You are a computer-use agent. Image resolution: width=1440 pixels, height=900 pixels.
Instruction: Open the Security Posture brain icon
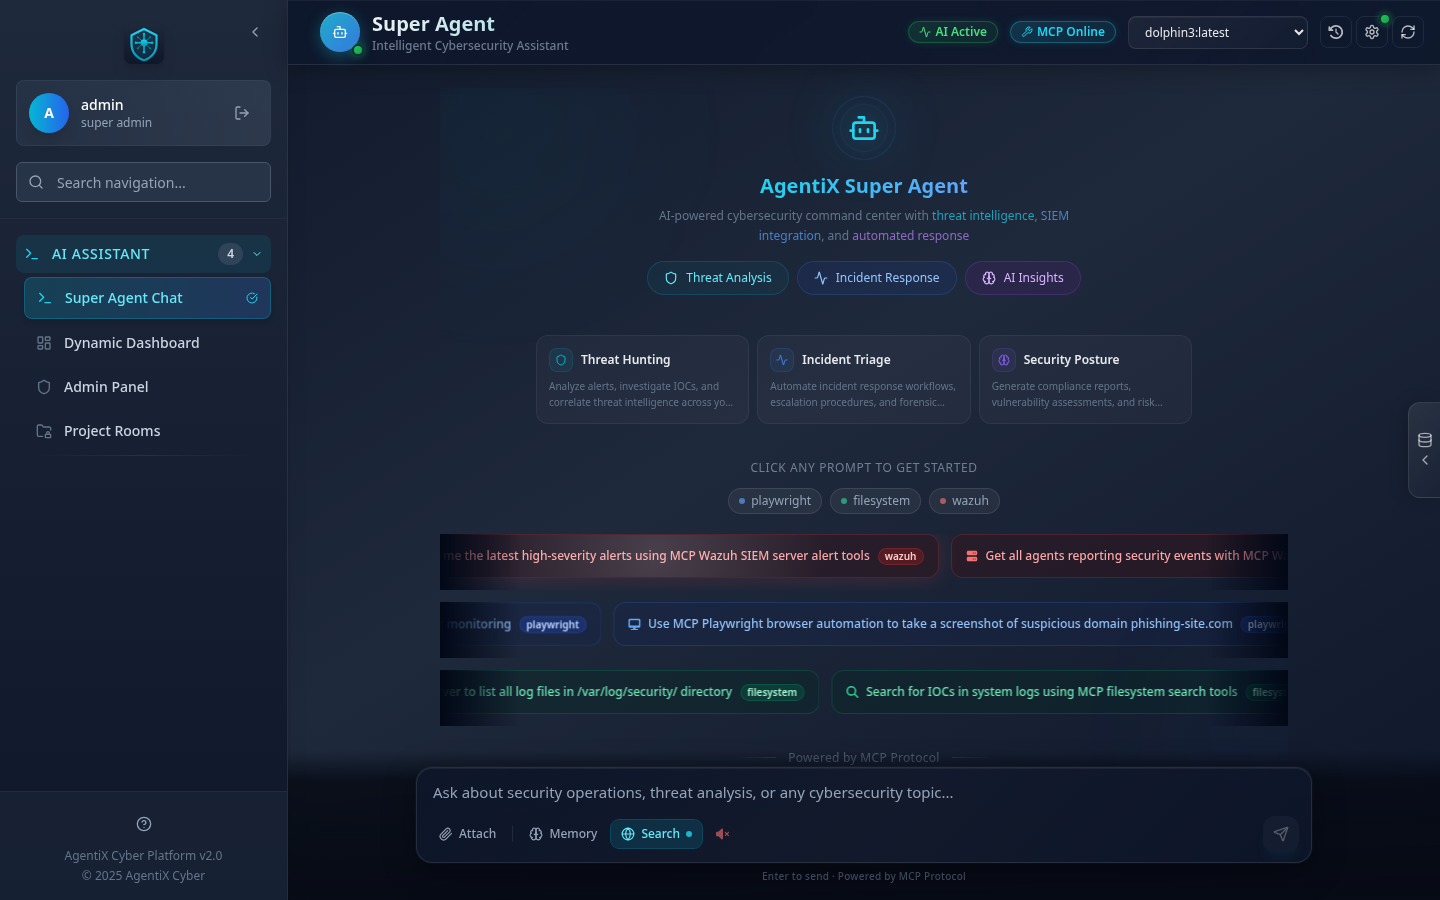point(1004,359)
